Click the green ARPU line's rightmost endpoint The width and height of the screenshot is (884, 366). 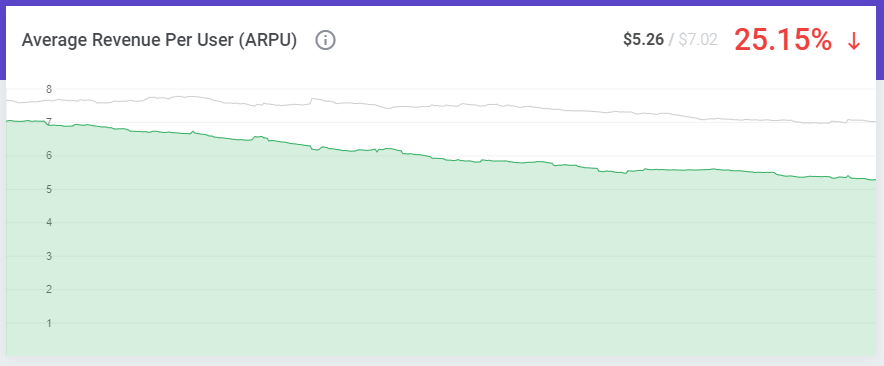(x=874, y=180)
